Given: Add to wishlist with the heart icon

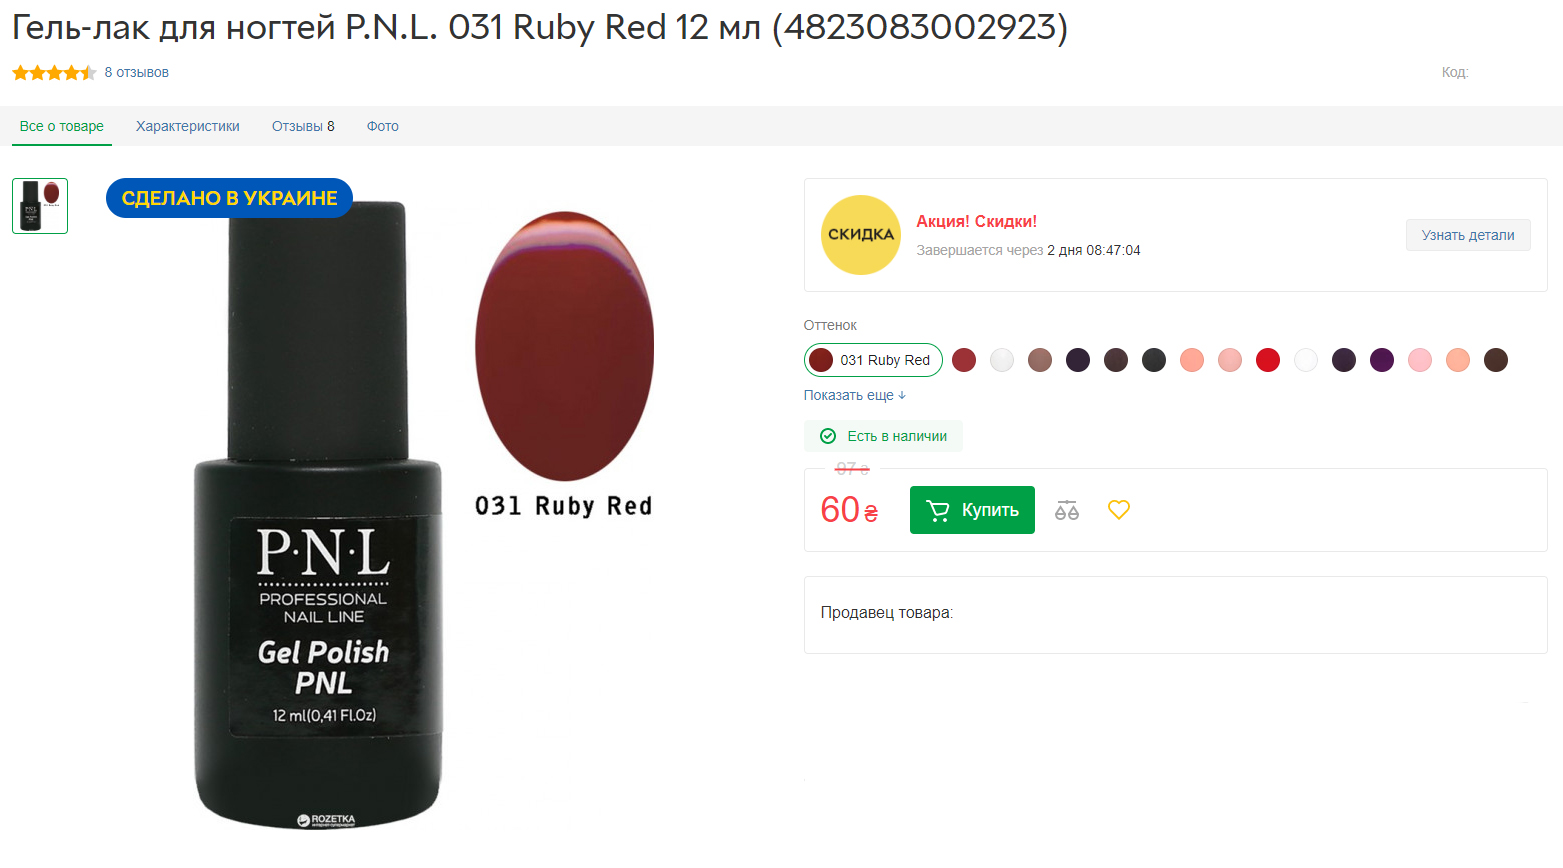Looking at the screenshot, I should 1119,510.
